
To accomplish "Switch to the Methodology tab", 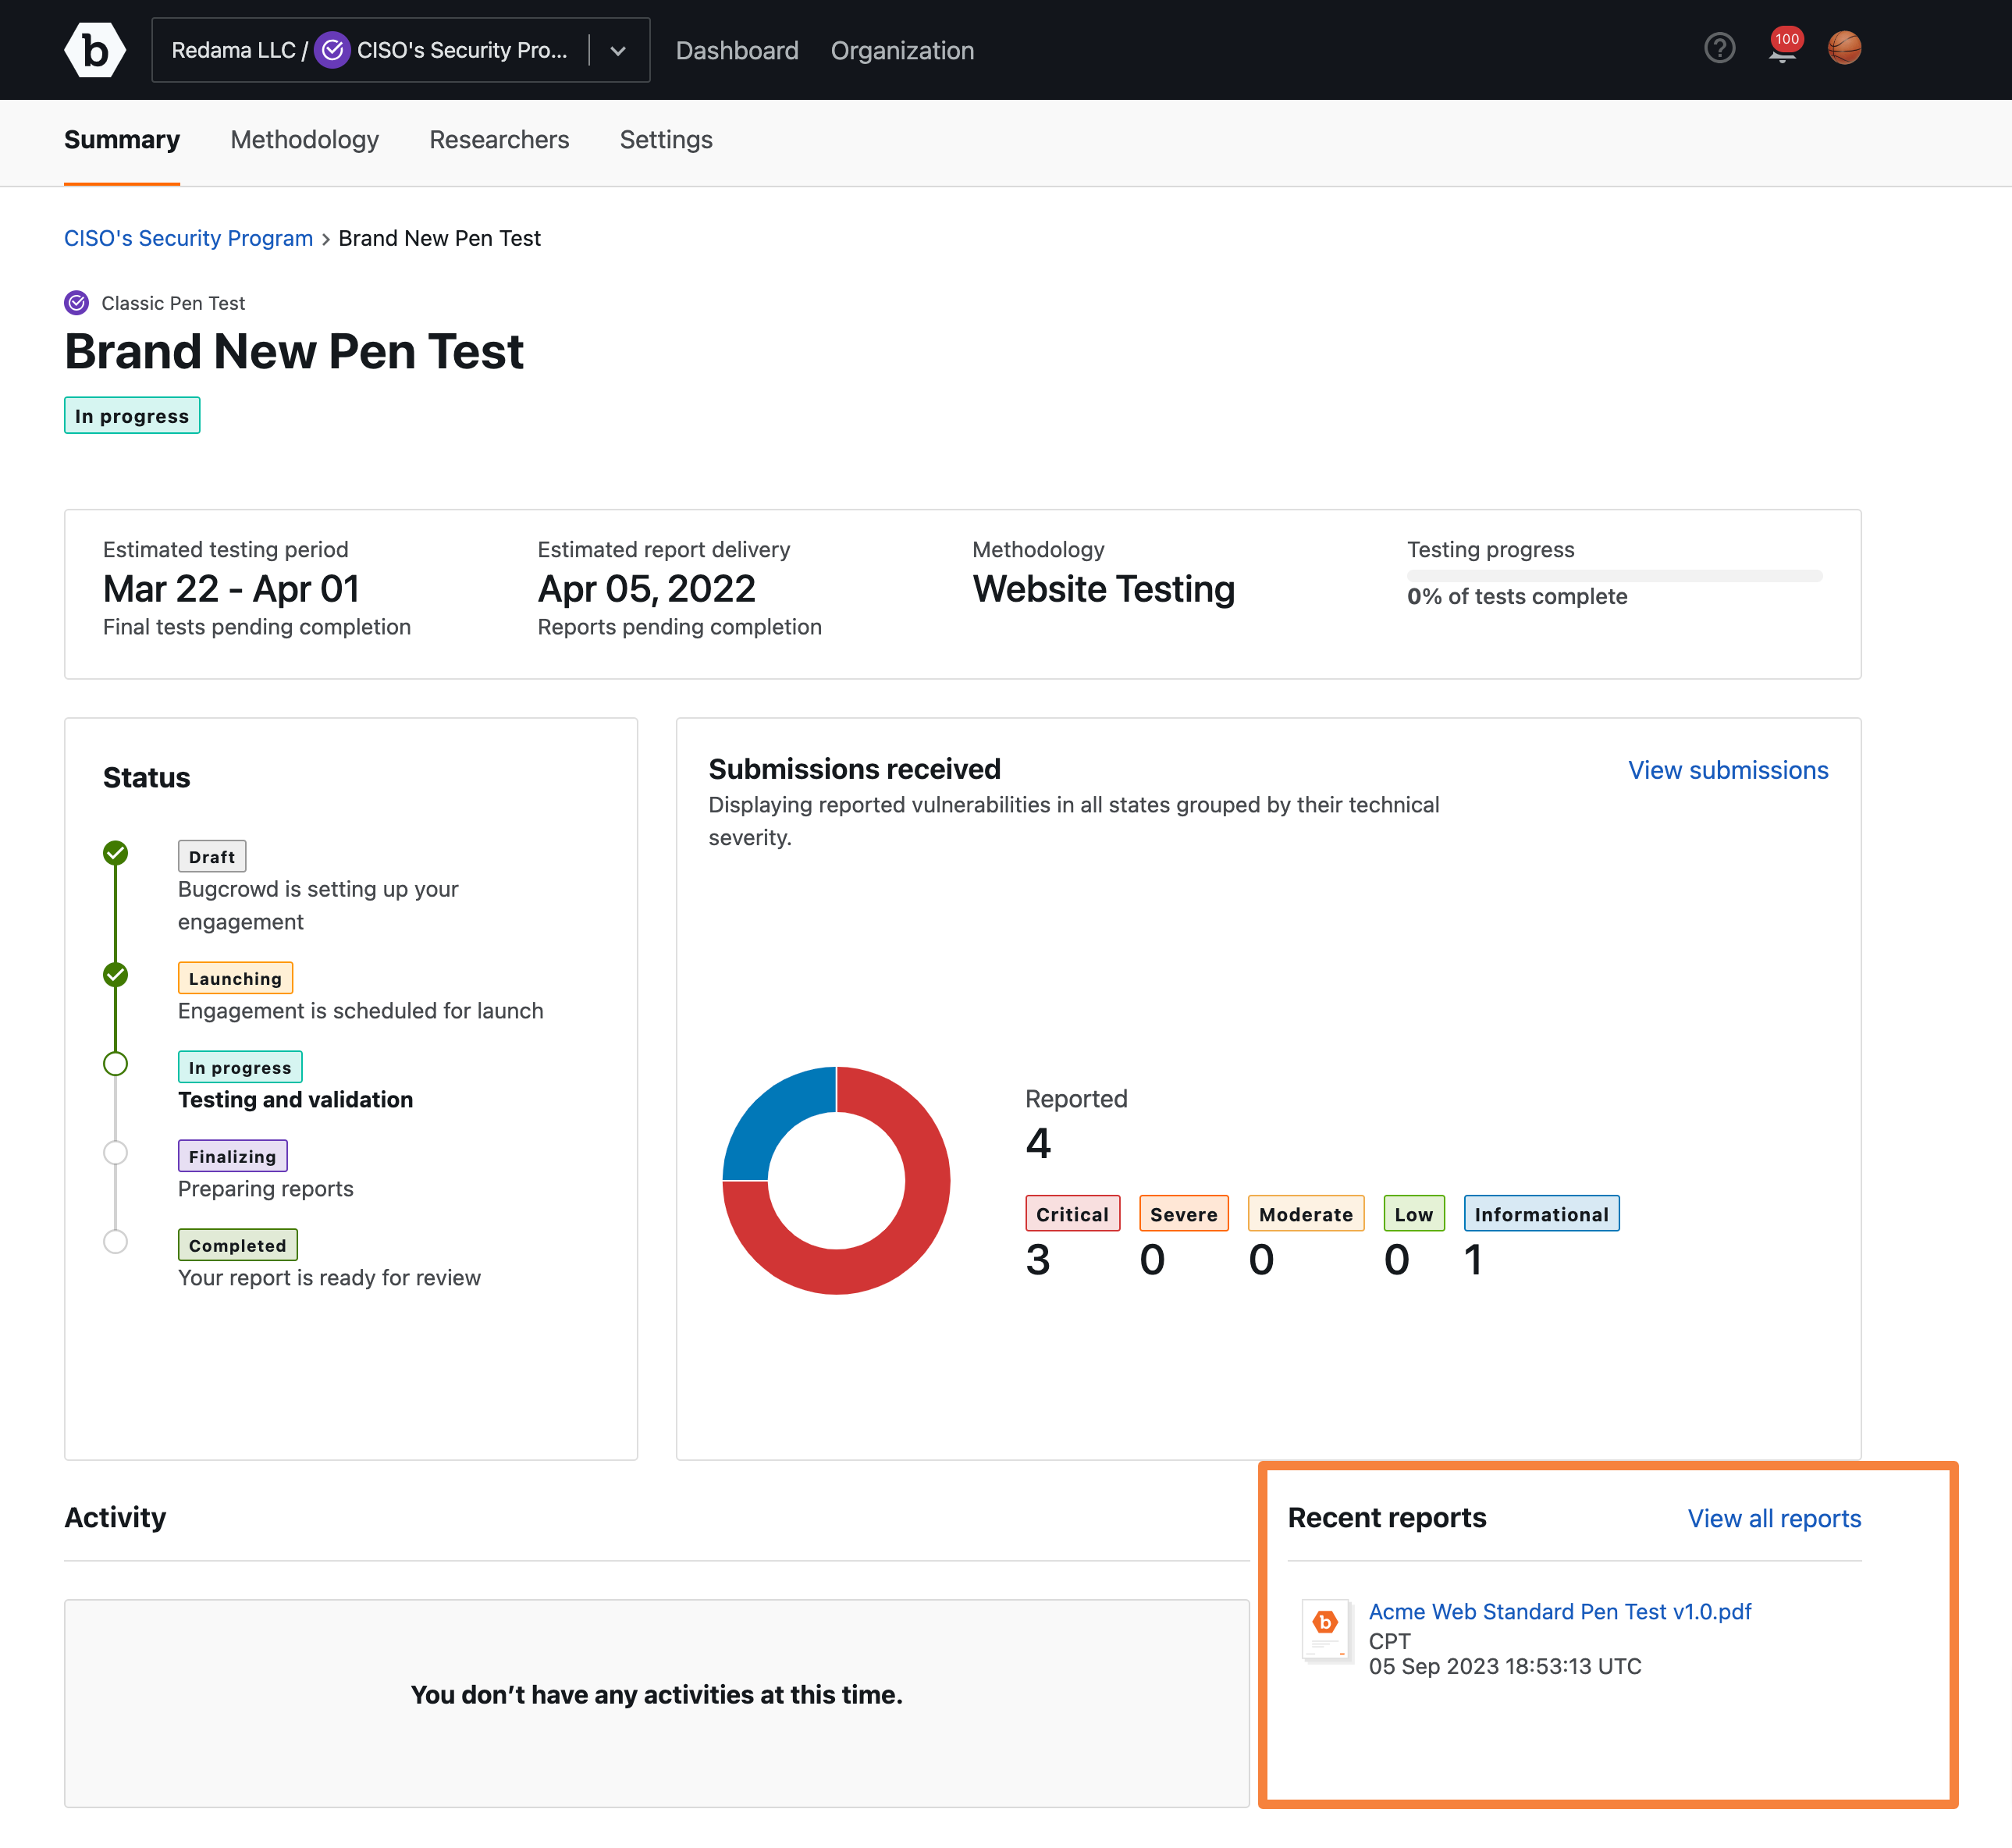I will click(x=304, y=140).
